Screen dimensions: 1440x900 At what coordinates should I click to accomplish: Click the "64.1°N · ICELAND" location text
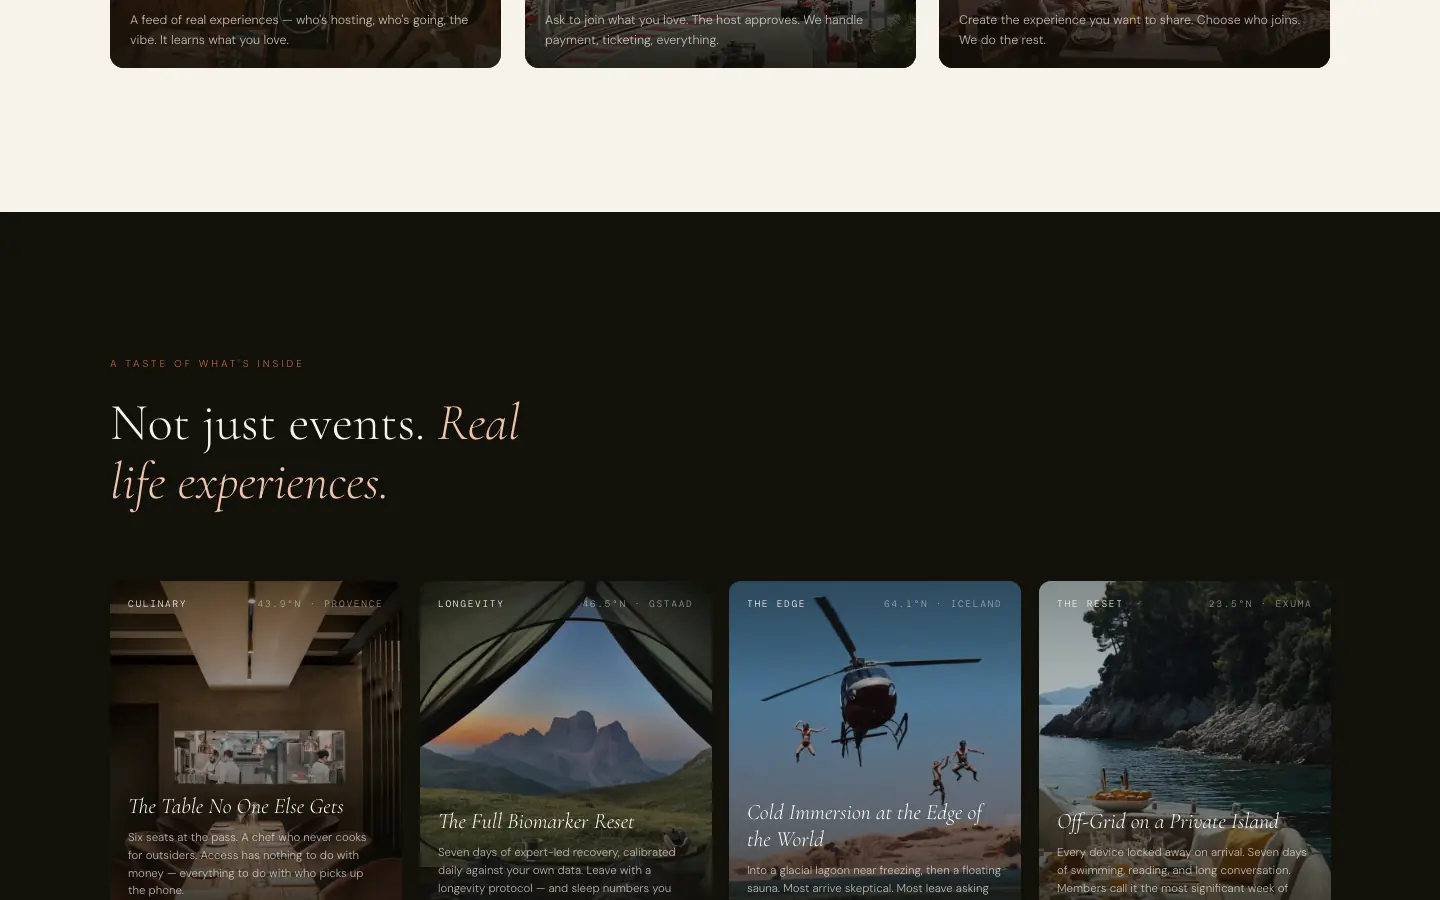point(943,604)
